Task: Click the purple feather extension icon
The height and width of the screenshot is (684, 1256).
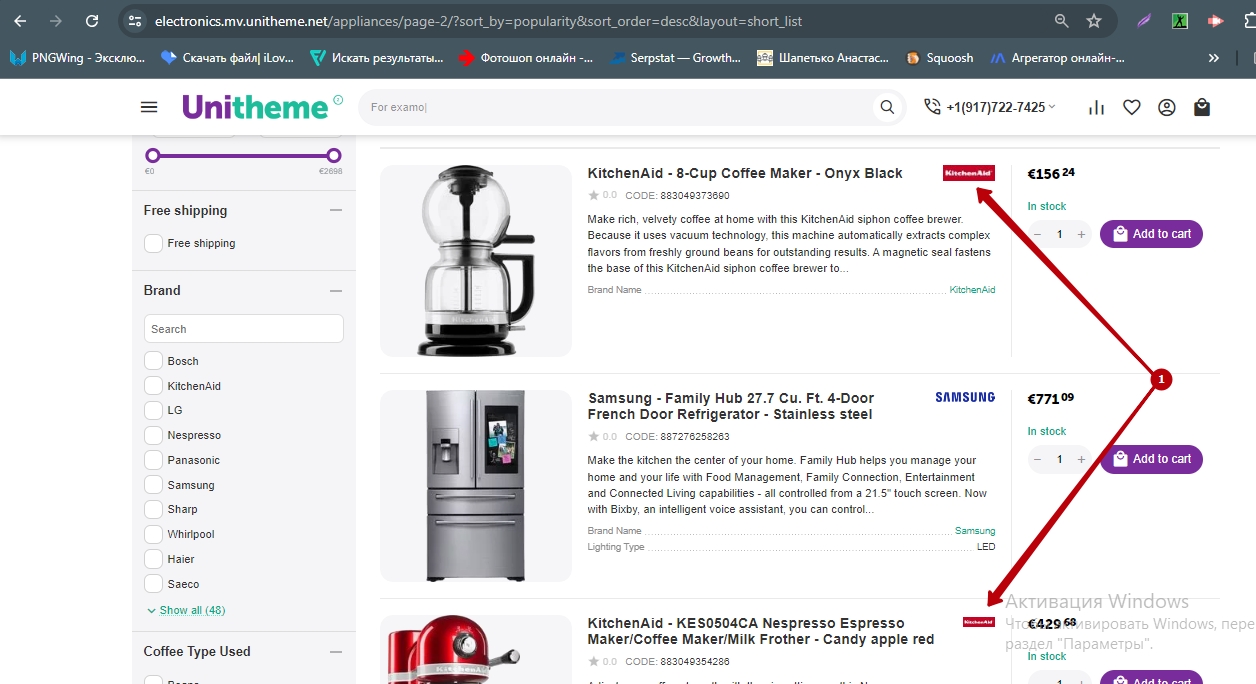Action: 1144,21
